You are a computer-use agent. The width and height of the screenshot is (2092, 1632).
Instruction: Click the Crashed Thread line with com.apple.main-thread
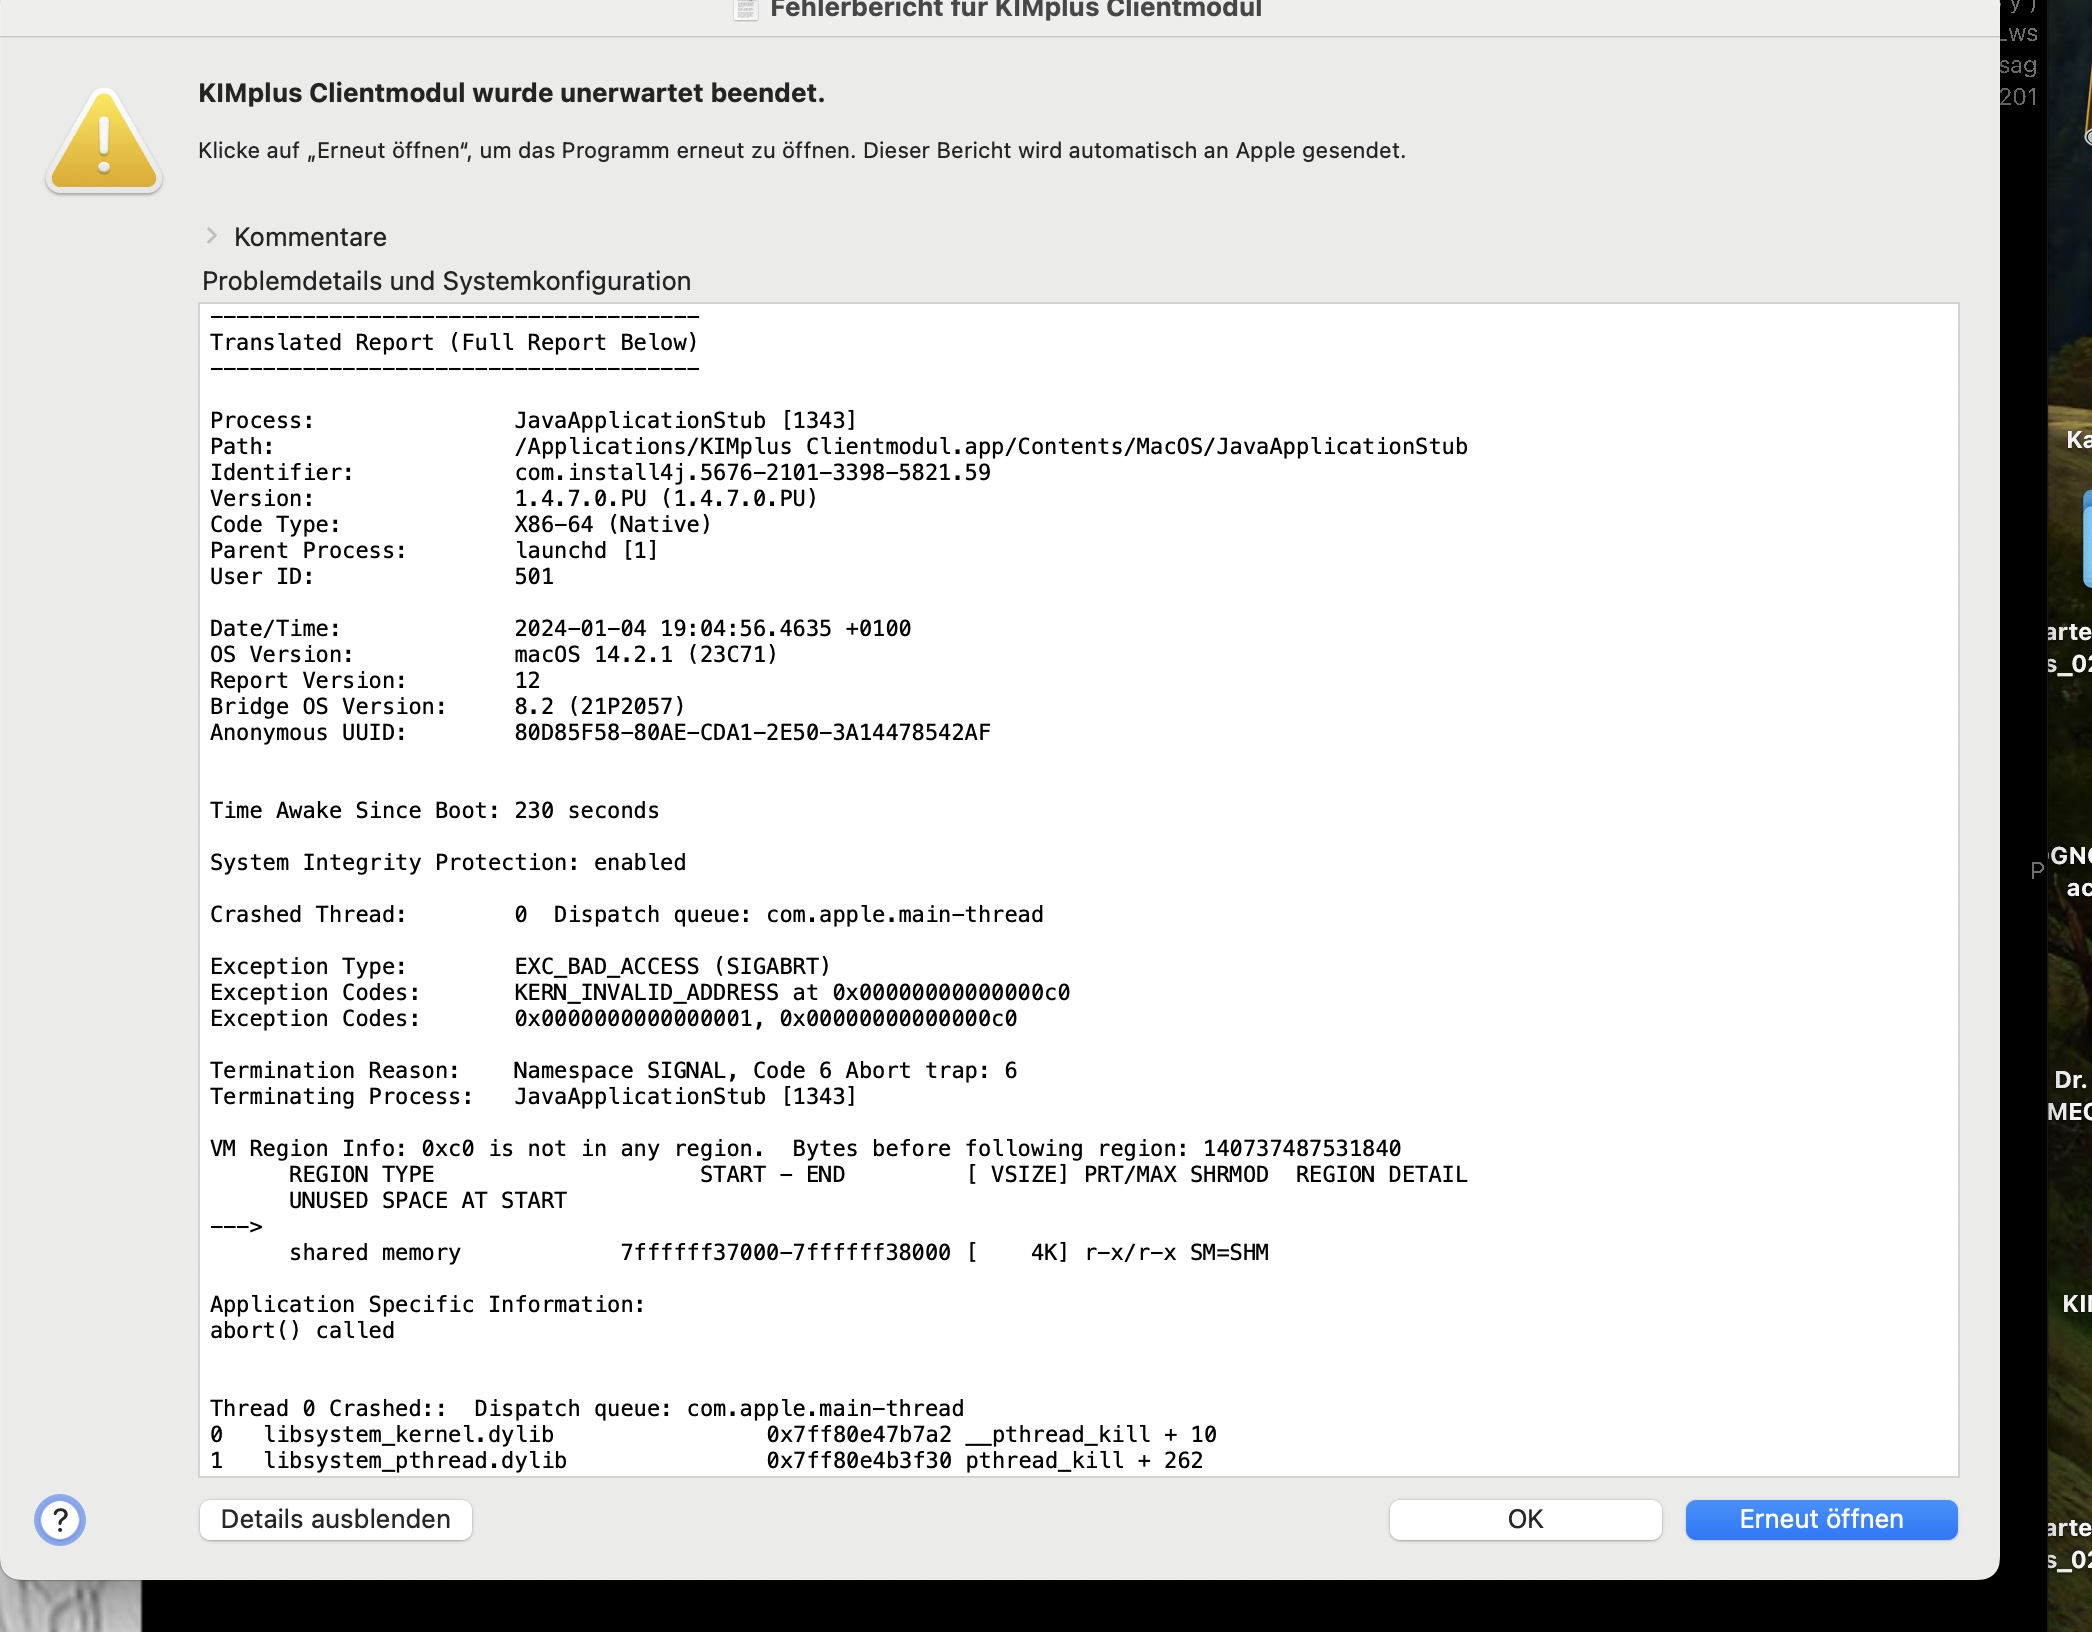click(626, 914)
